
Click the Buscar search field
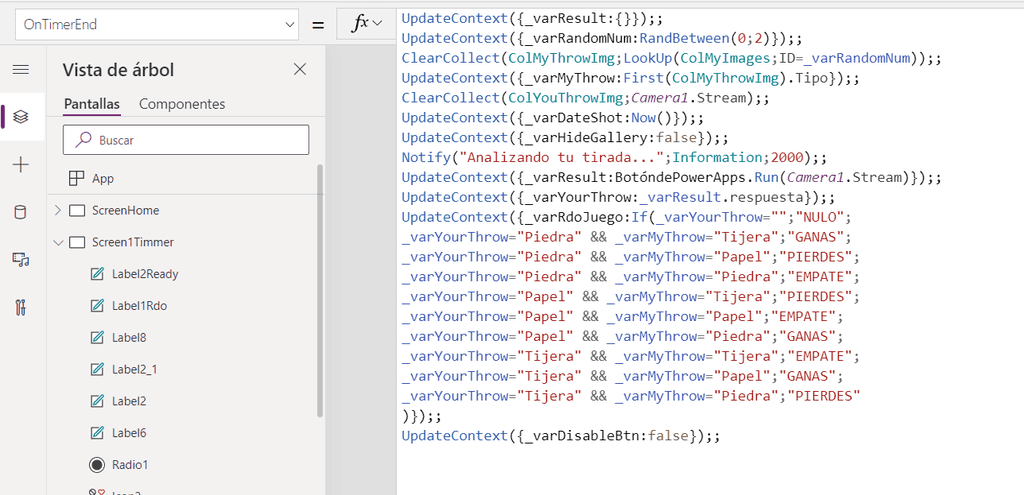[185, 140]
